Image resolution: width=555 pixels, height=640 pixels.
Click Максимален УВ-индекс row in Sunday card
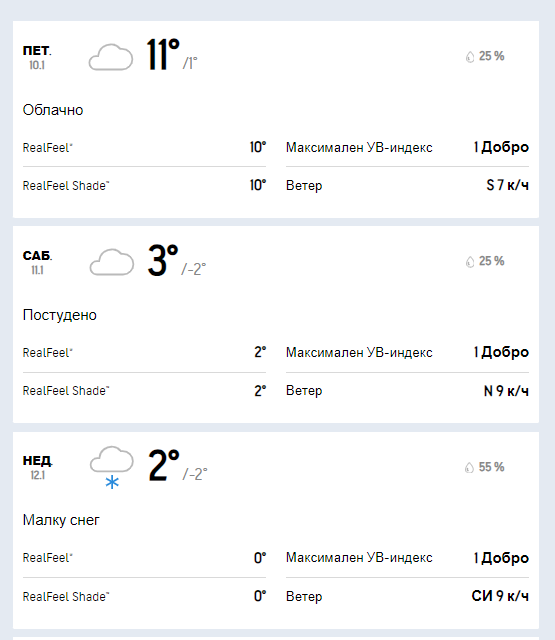pos(407,558)
